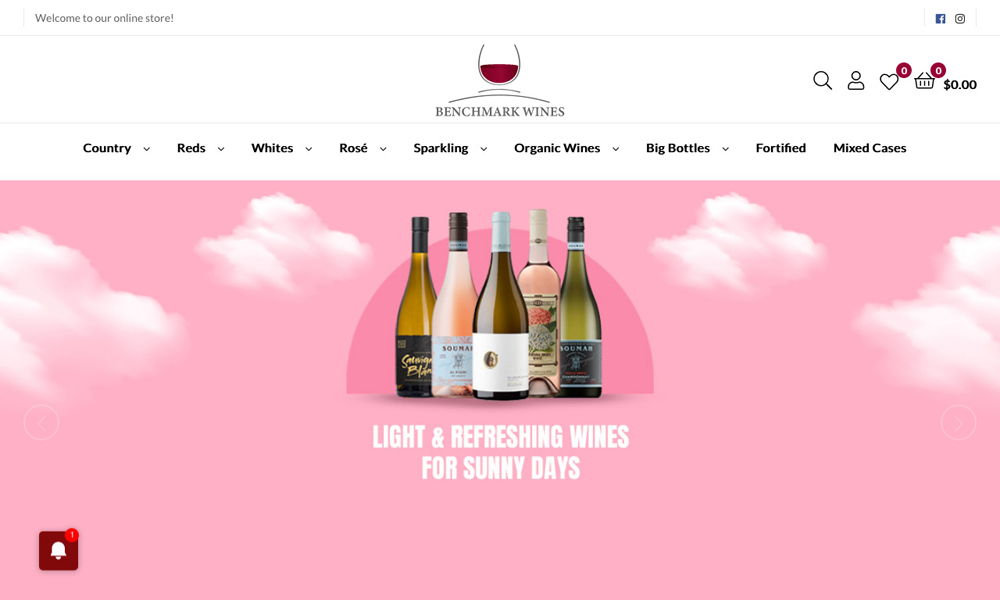Screen dimensions: 1000x600
Task: Expand the Sparkling menu chevron
Action: pyautogui.click(x=484, y=149)
